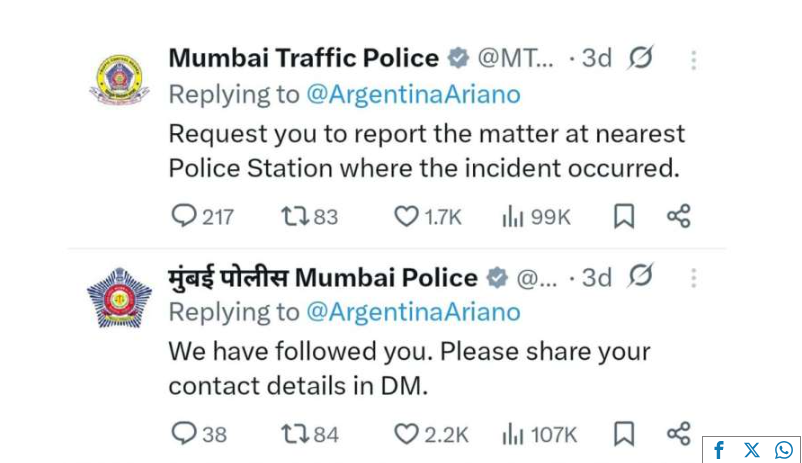Reply to the Mumbai Police tweet
Image resolution: width=802 pixels, height=463 pixels.
point(184,434)
